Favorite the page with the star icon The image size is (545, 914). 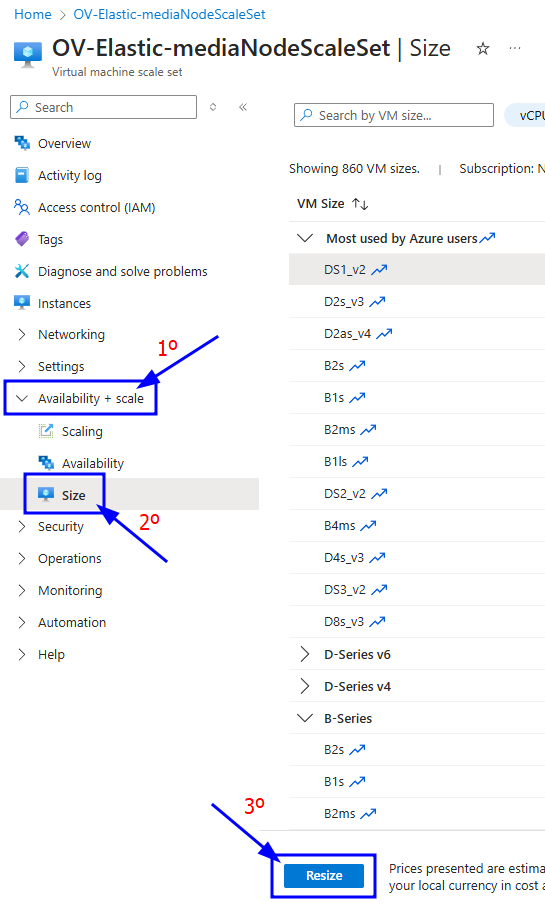[483, 48]
